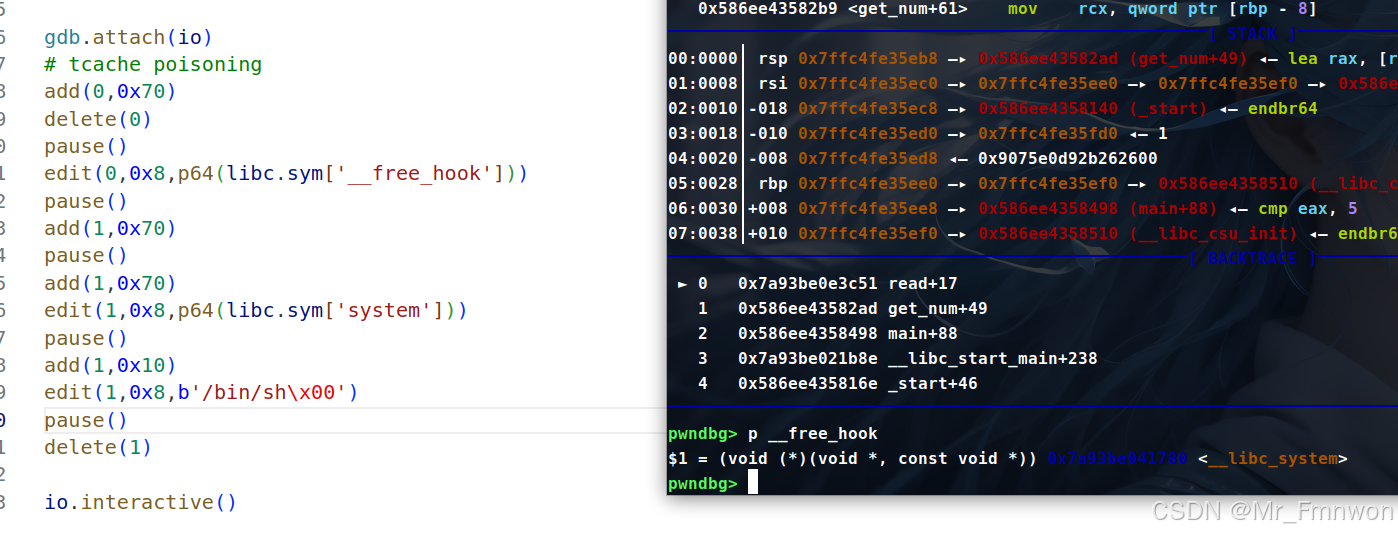Select stack row 03:0018 offset -010

(918, 134)
